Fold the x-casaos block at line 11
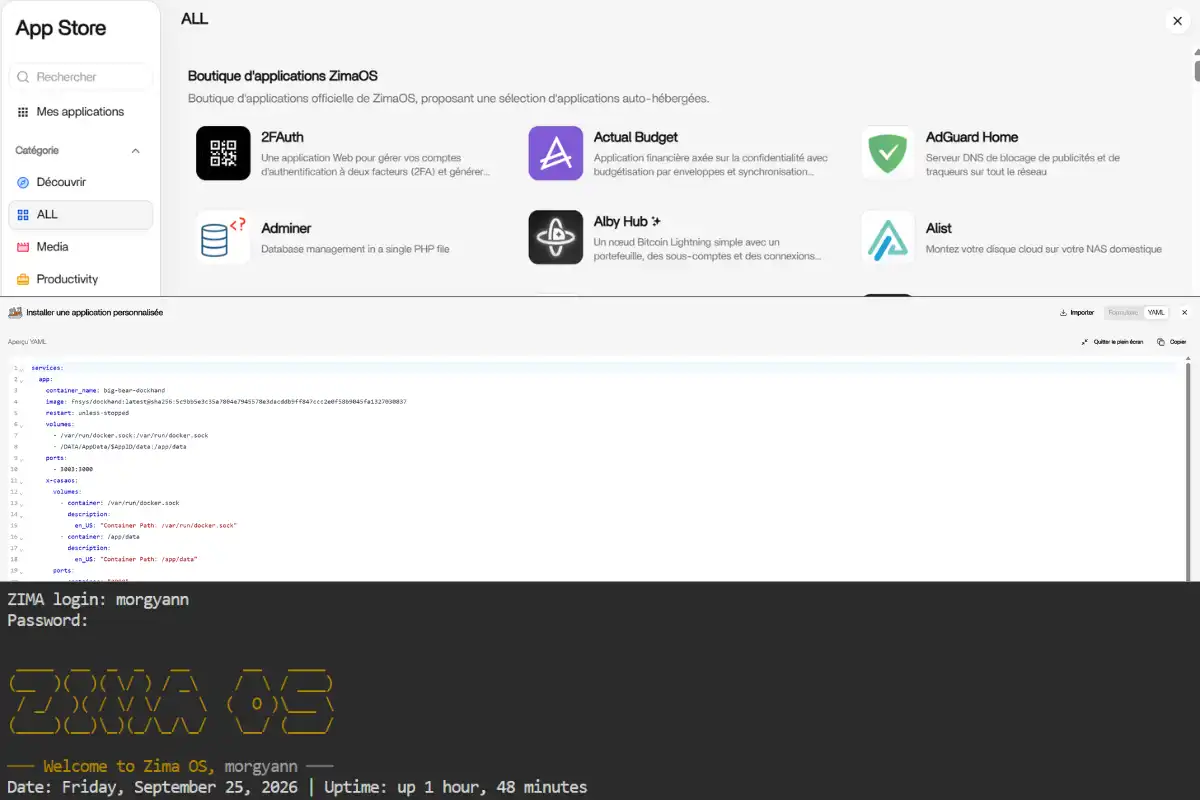 [22, 481]
